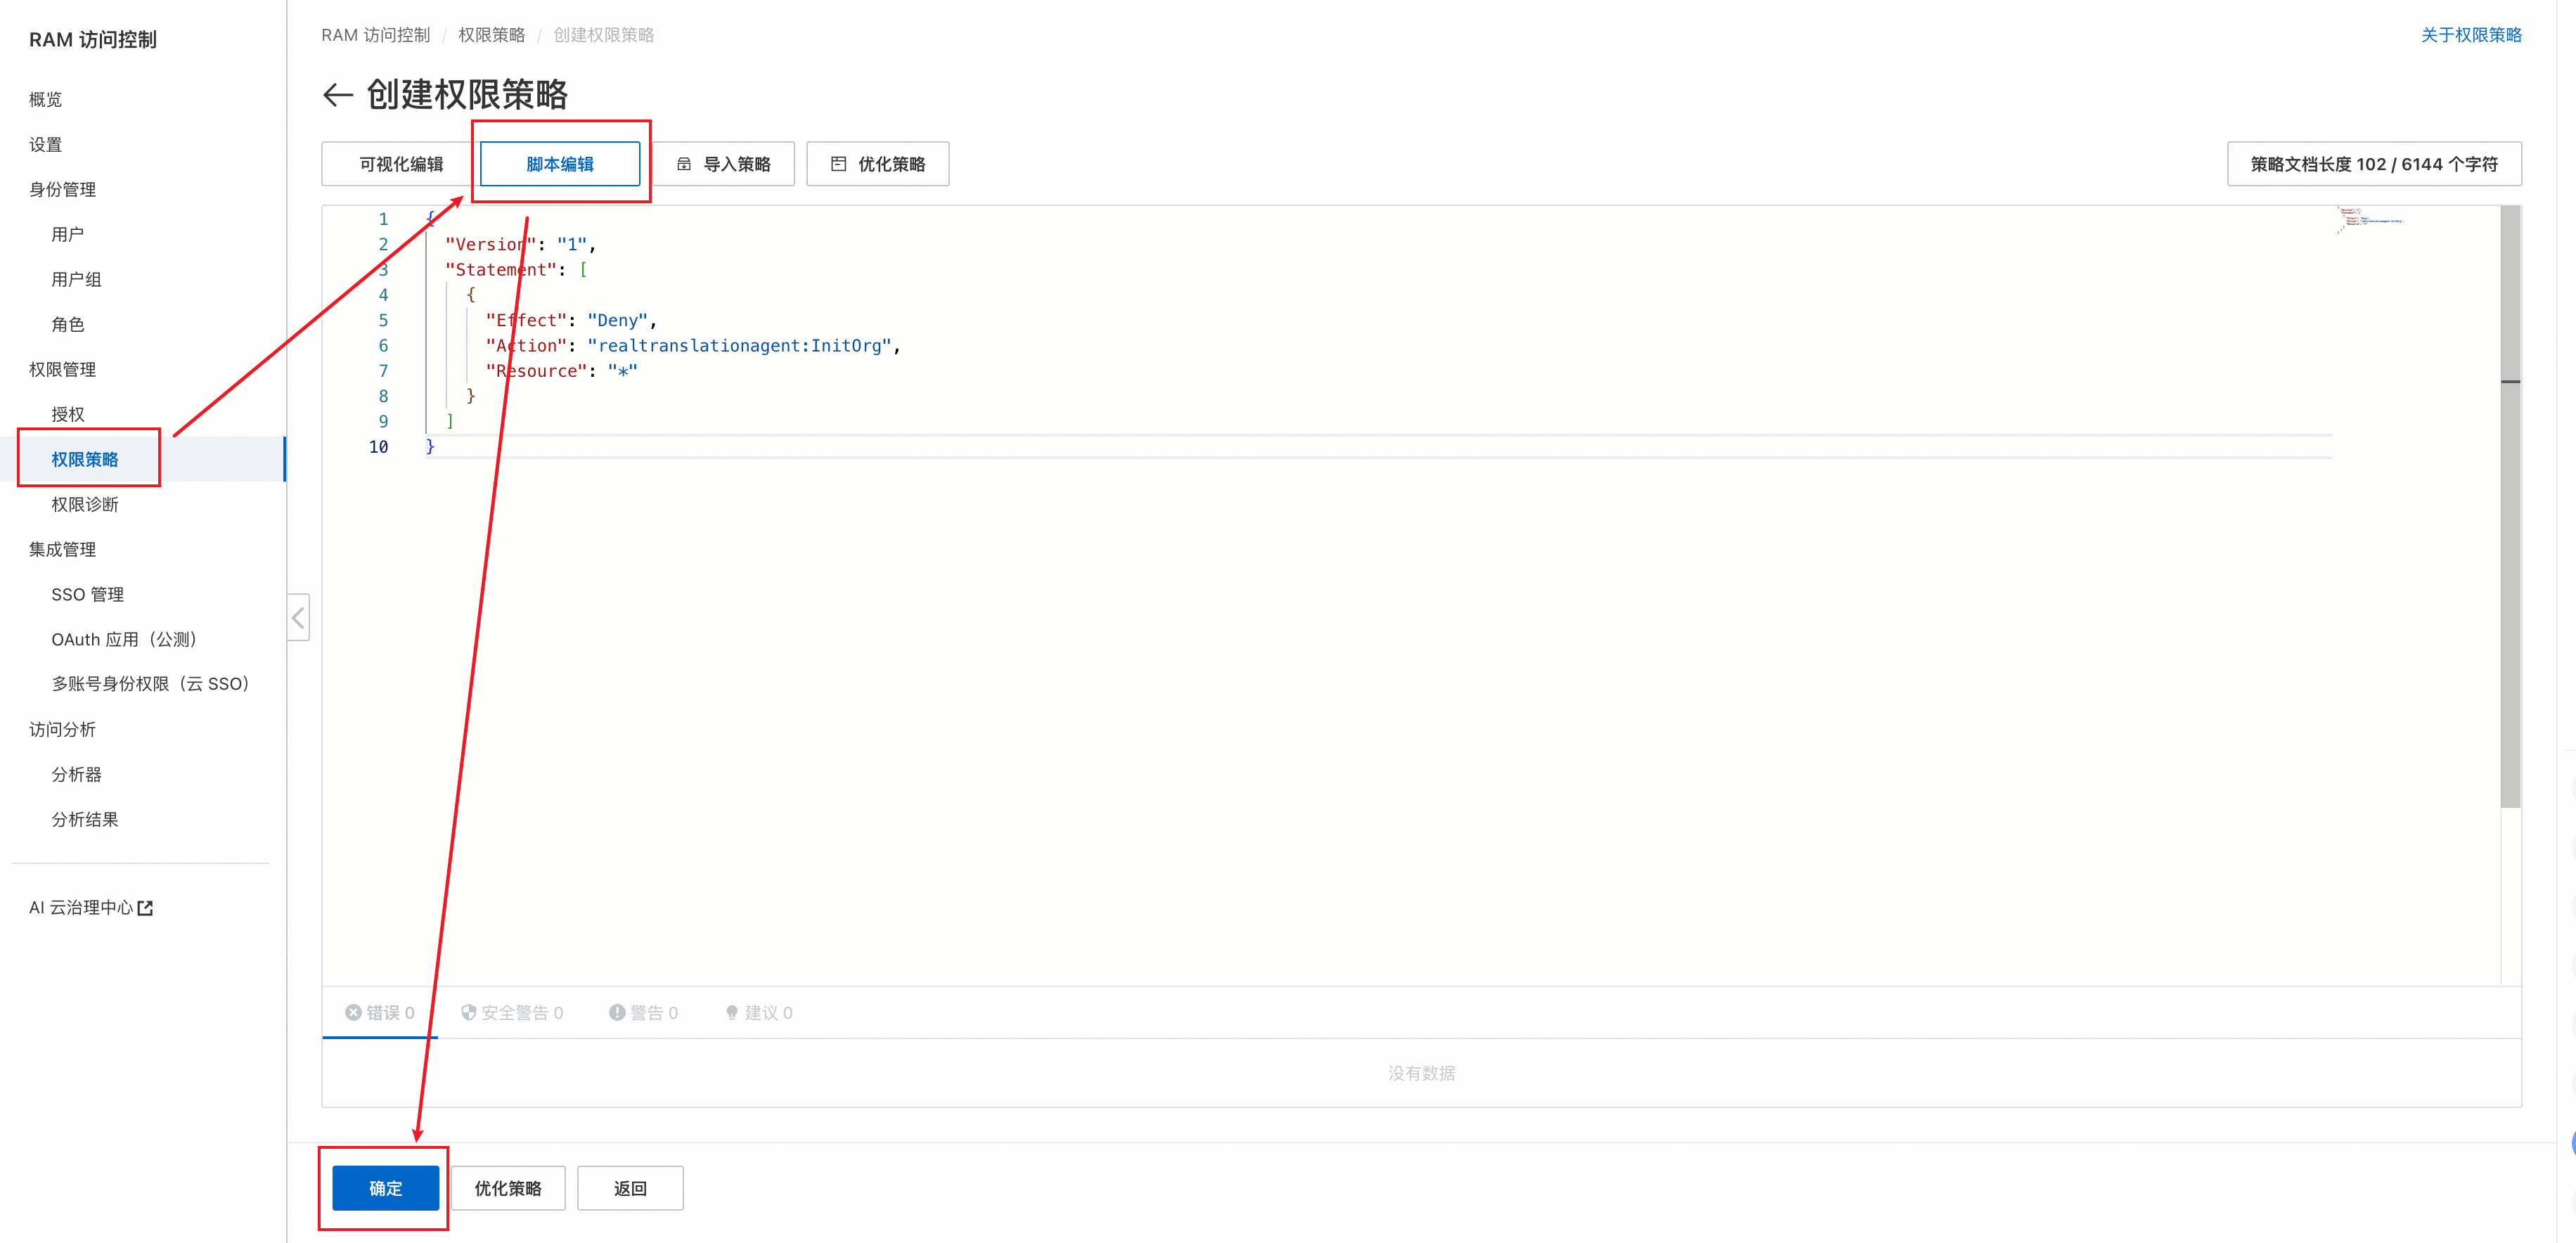The image size is (2576, 1243).
Task: Click RAM 访问控制 in the breadcrumb
Action: [375, 35]
